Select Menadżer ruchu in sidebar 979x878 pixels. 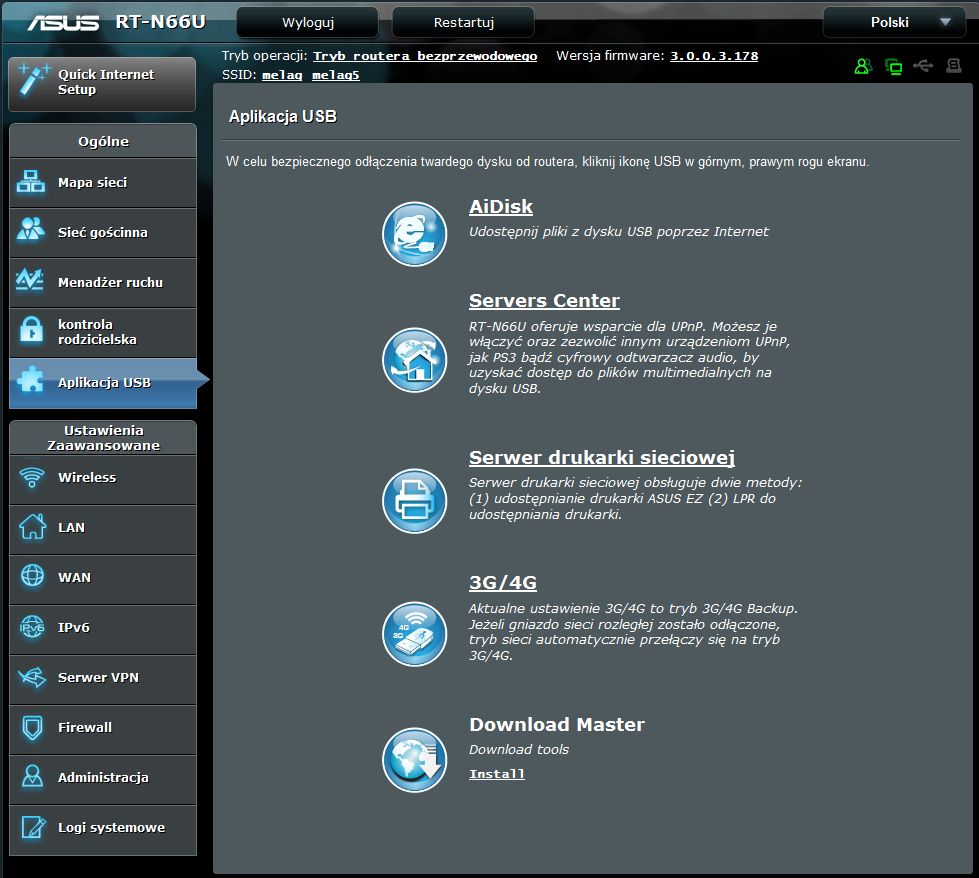103,283
